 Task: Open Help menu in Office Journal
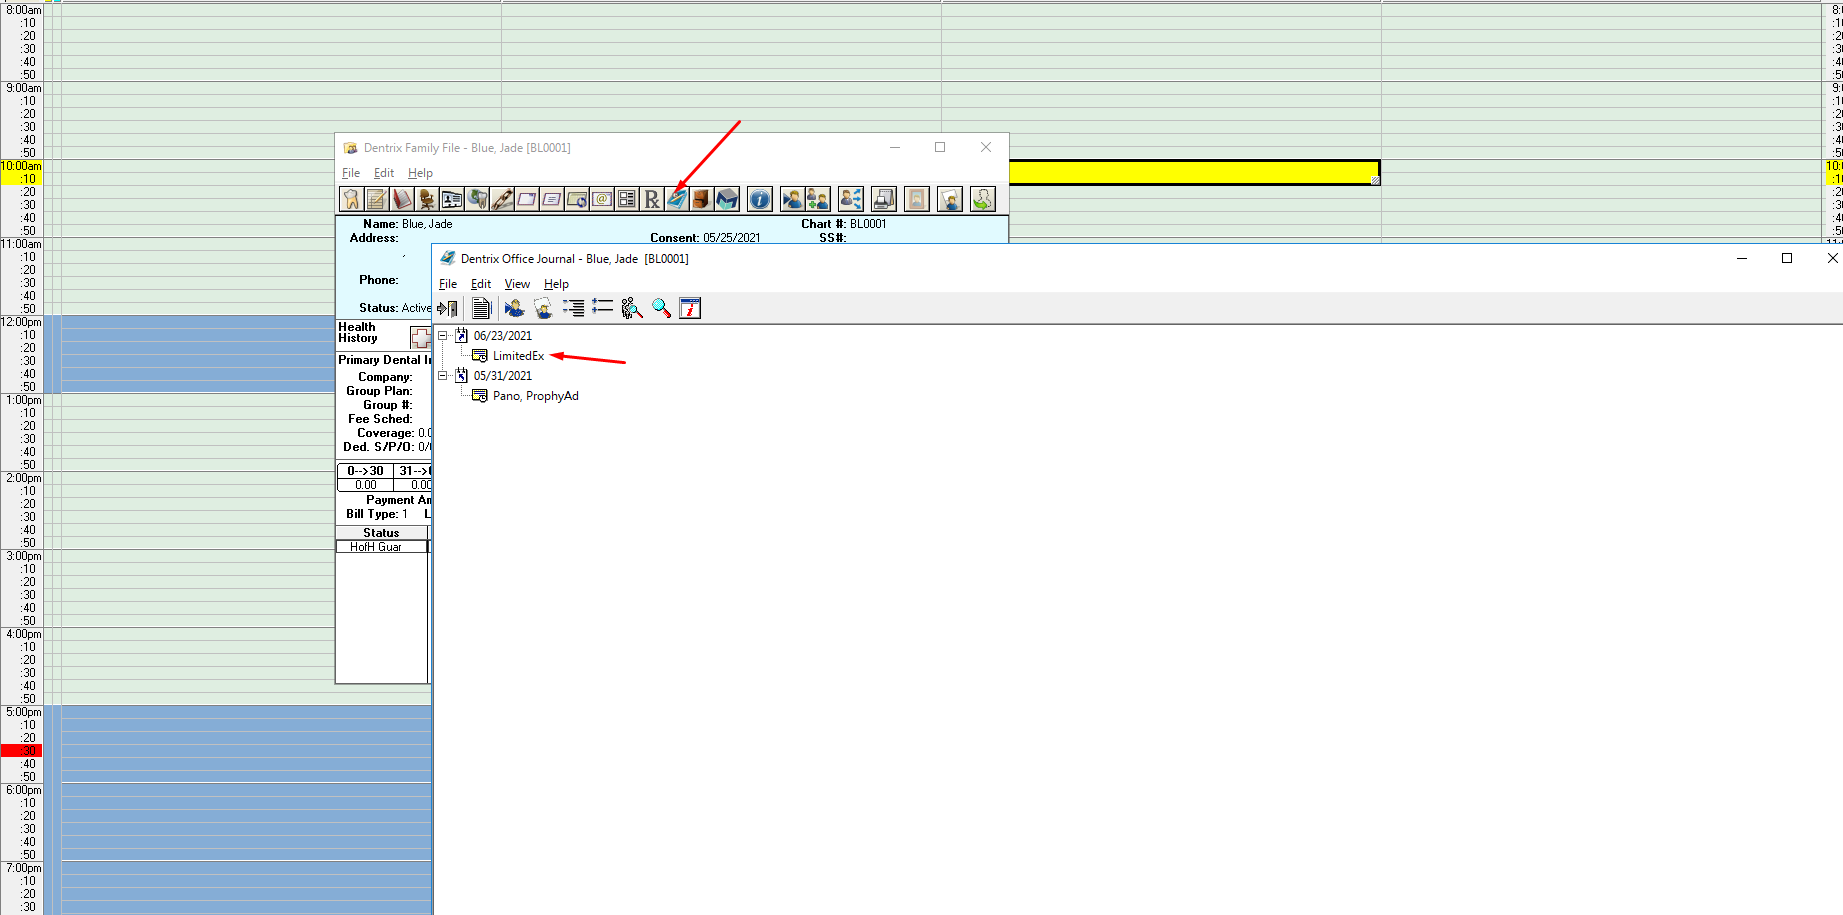click(x=556, y=284)
